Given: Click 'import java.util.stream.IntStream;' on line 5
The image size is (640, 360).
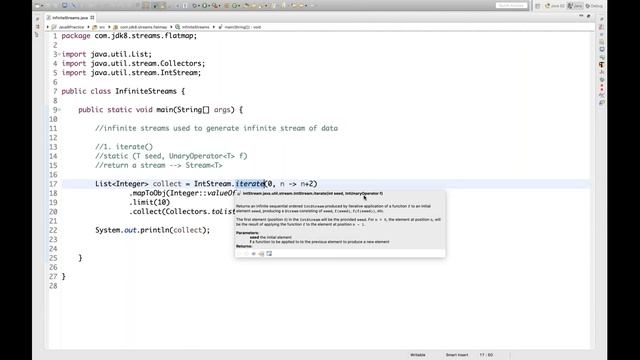Looking at the screenshot, I should coord(131,73).
